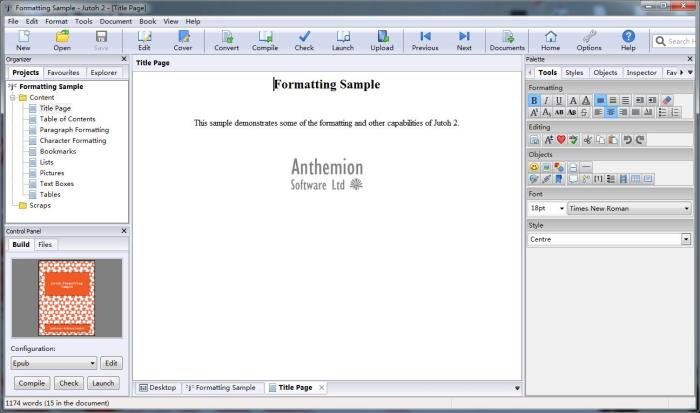
Task: Click the Edit project toolbar icon
Action: (x=144, y=40)
